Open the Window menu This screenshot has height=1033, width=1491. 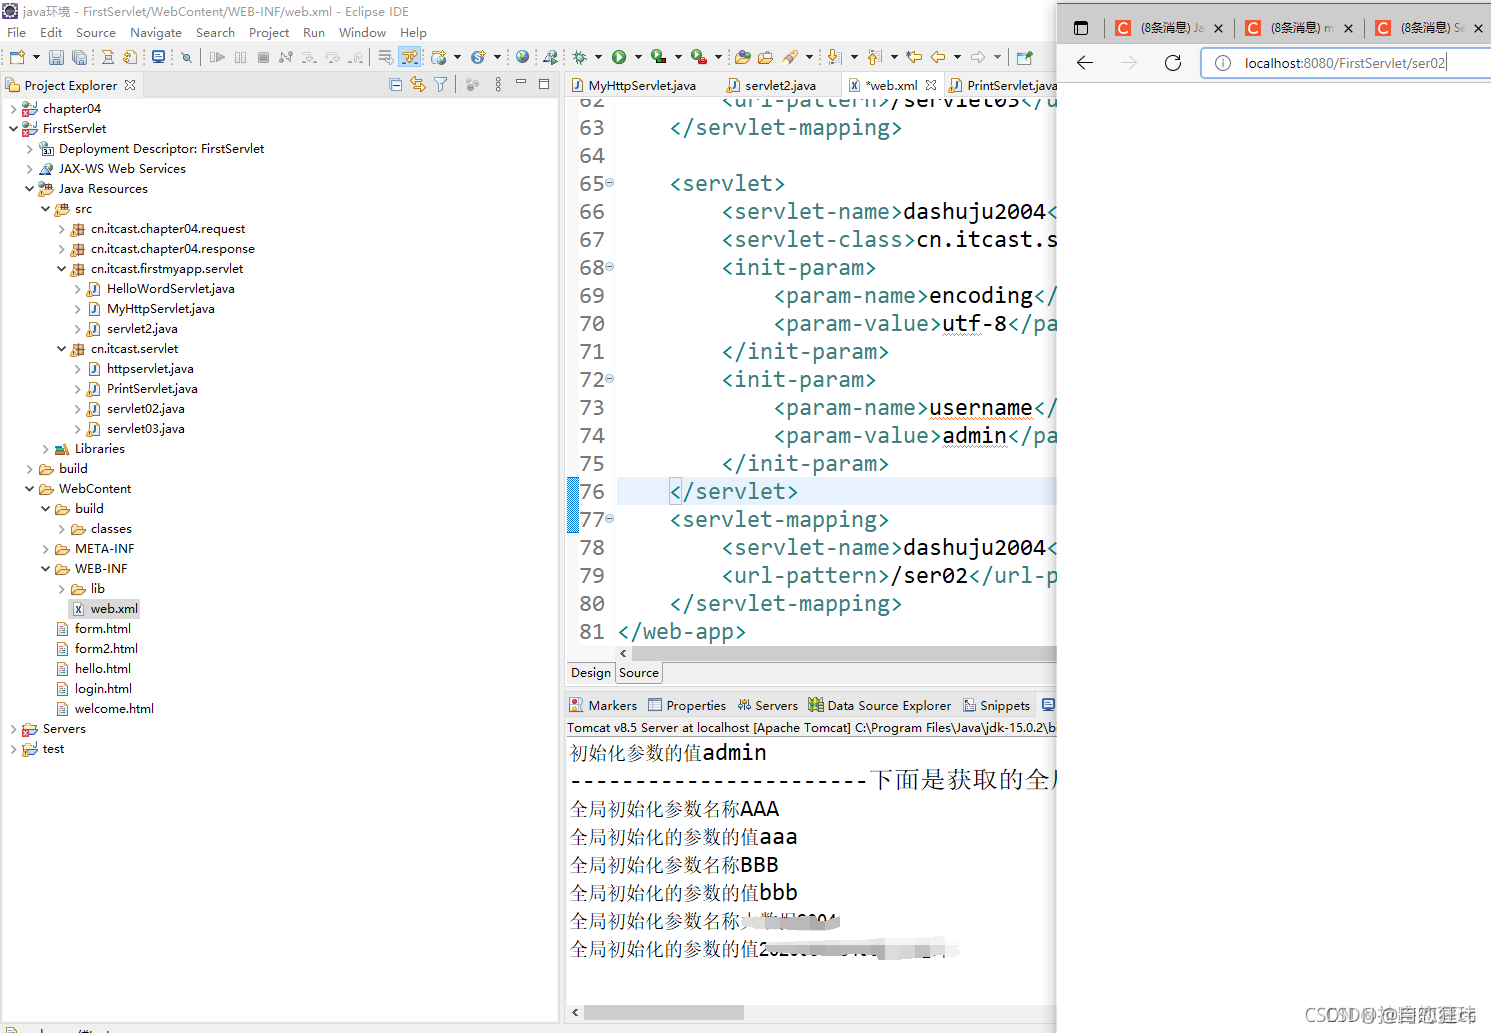[x=362, y=32]
